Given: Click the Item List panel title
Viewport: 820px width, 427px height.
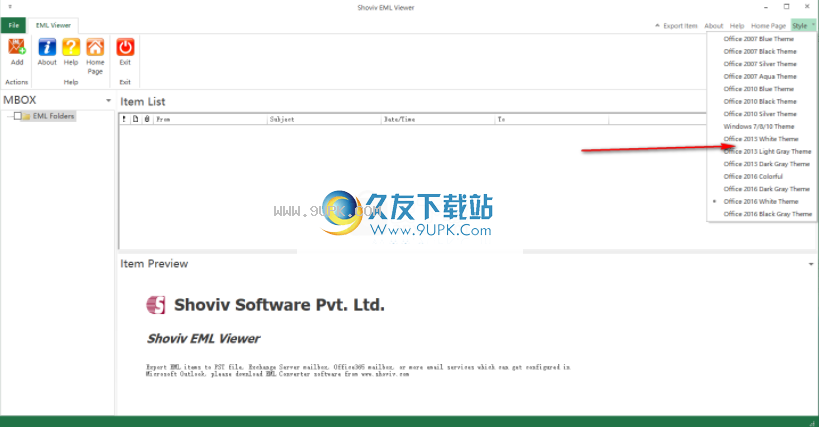Looking at the screenshot, I should [143, 101].
